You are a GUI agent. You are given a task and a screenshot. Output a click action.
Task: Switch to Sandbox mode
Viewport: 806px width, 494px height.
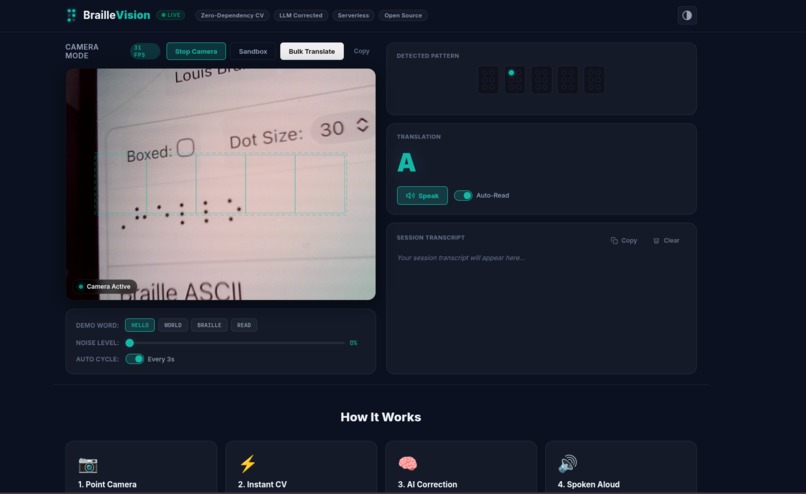[x=253, y=51]
